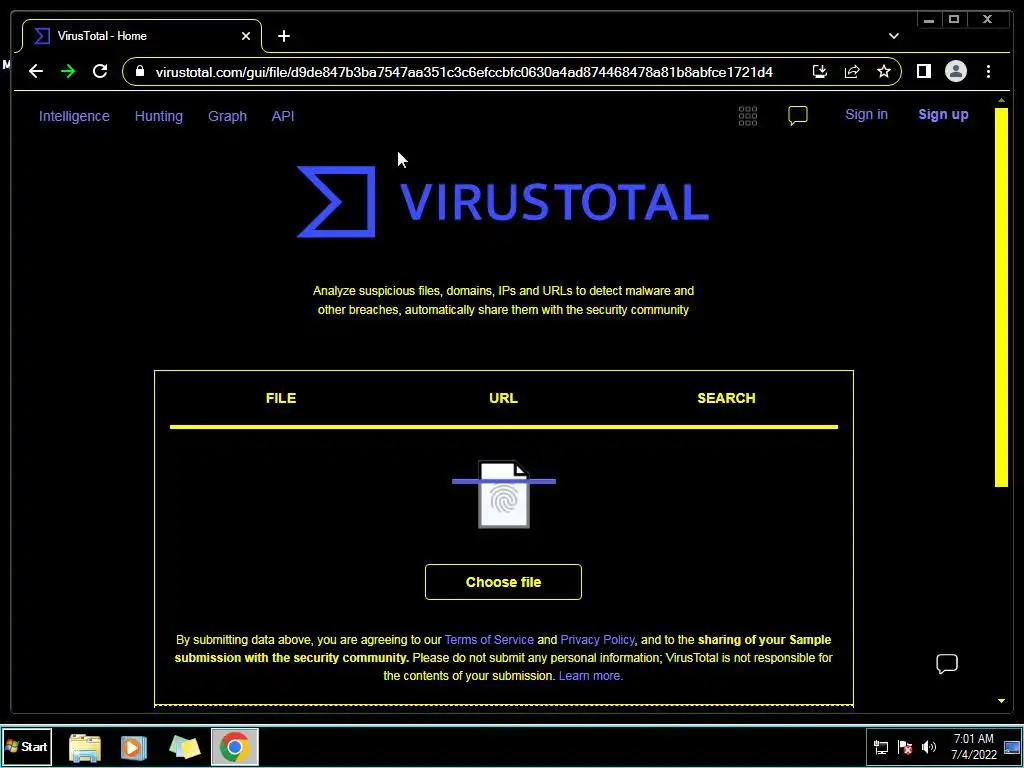The height and width of the screenshot is (768, 1024).
Task: Click the VIRUSTOTAL wordmark text
Action: pyautogui.click(x=554, y=201)
